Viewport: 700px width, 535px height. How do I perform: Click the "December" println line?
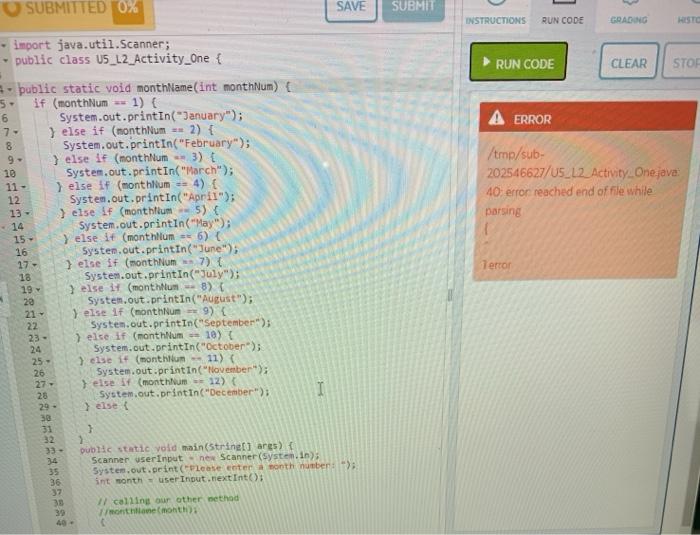184,393
